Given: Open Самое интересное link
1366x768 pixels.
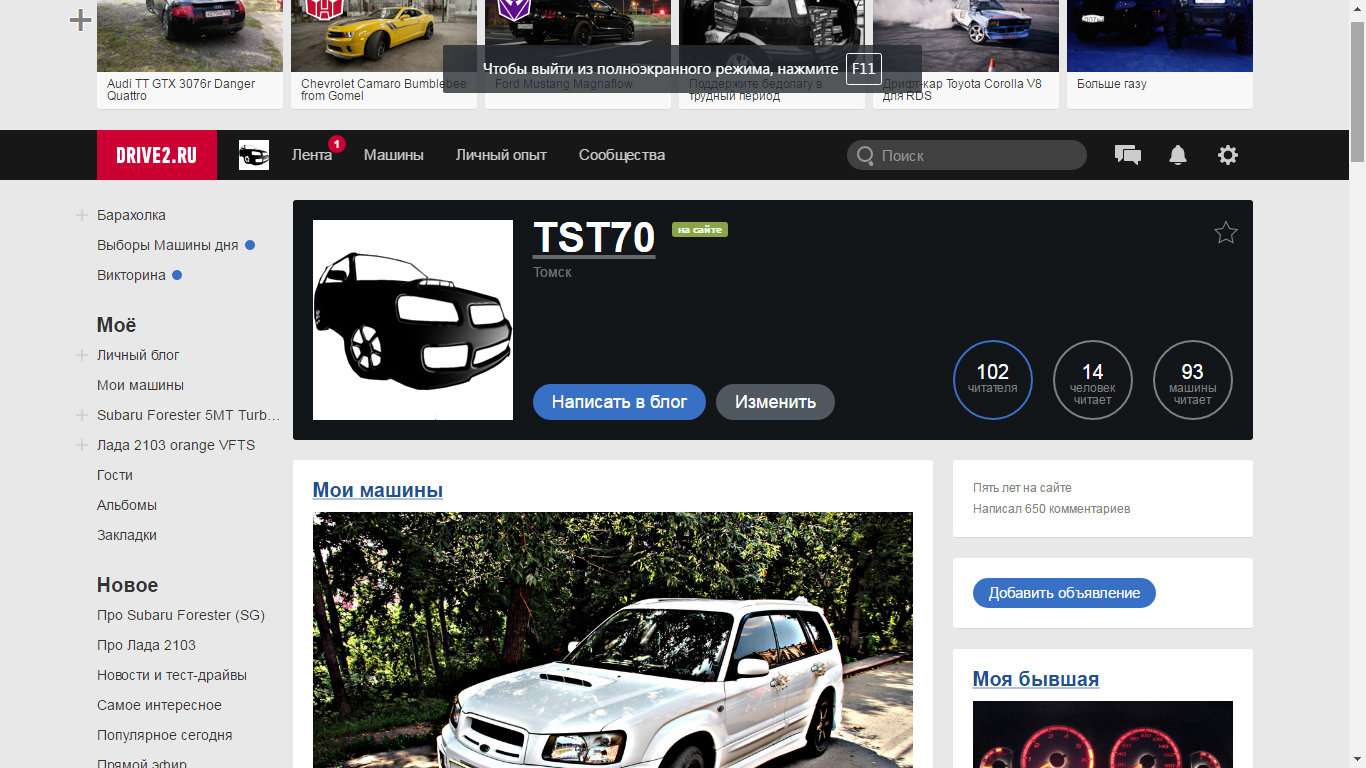Looking at the screenshot, I should pyautogui.click(x=159, y=705).
